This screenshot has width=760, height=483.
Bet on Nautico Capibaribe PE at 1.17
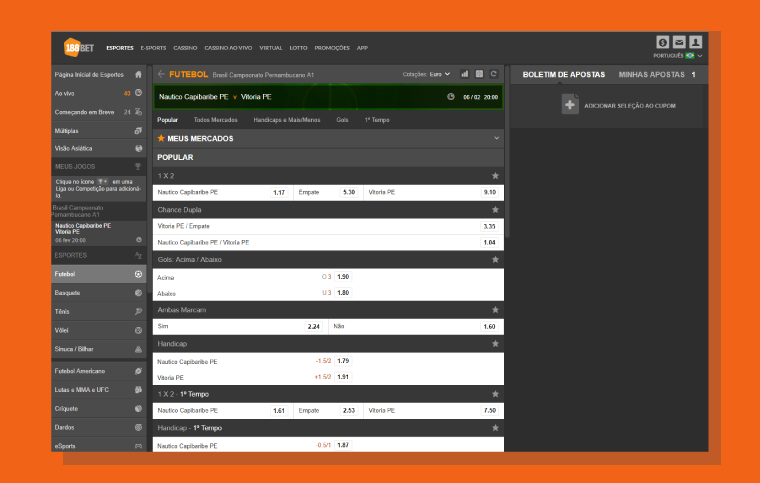(x=279, y=192)
